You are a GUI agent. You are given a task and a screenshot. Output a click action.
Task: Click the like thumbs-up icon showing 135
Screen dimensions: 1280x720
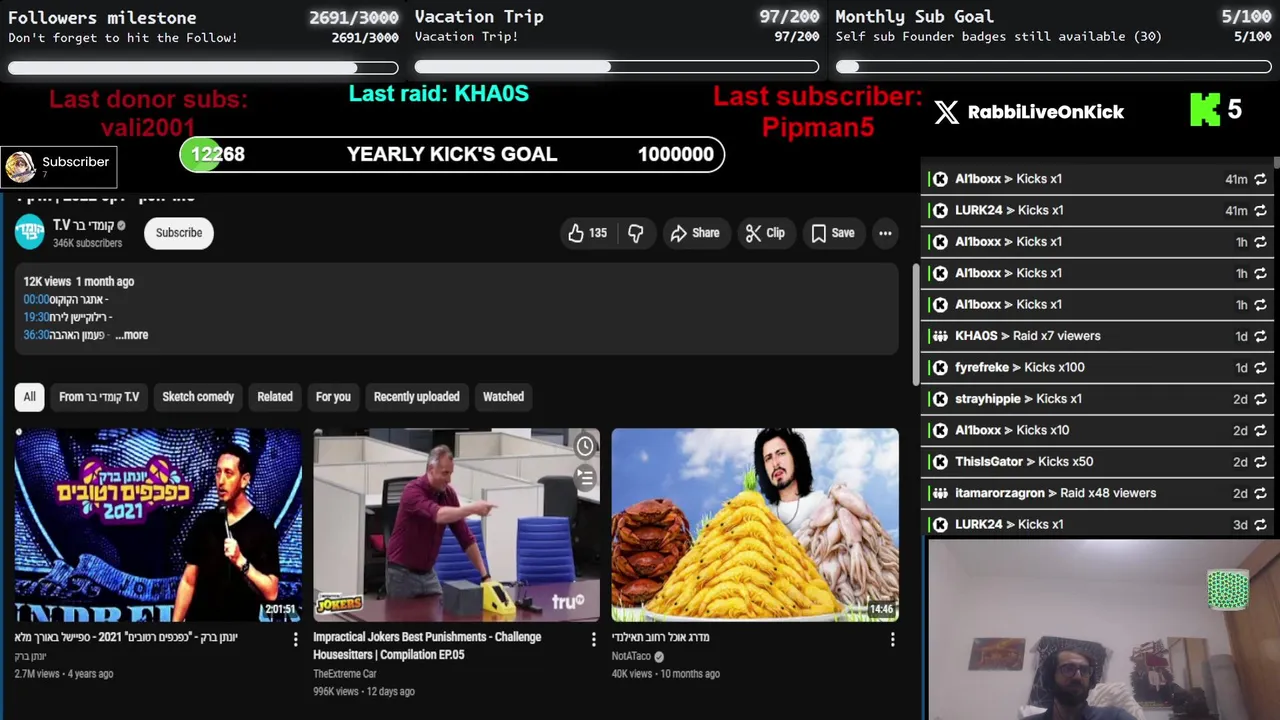pos(576,233)
